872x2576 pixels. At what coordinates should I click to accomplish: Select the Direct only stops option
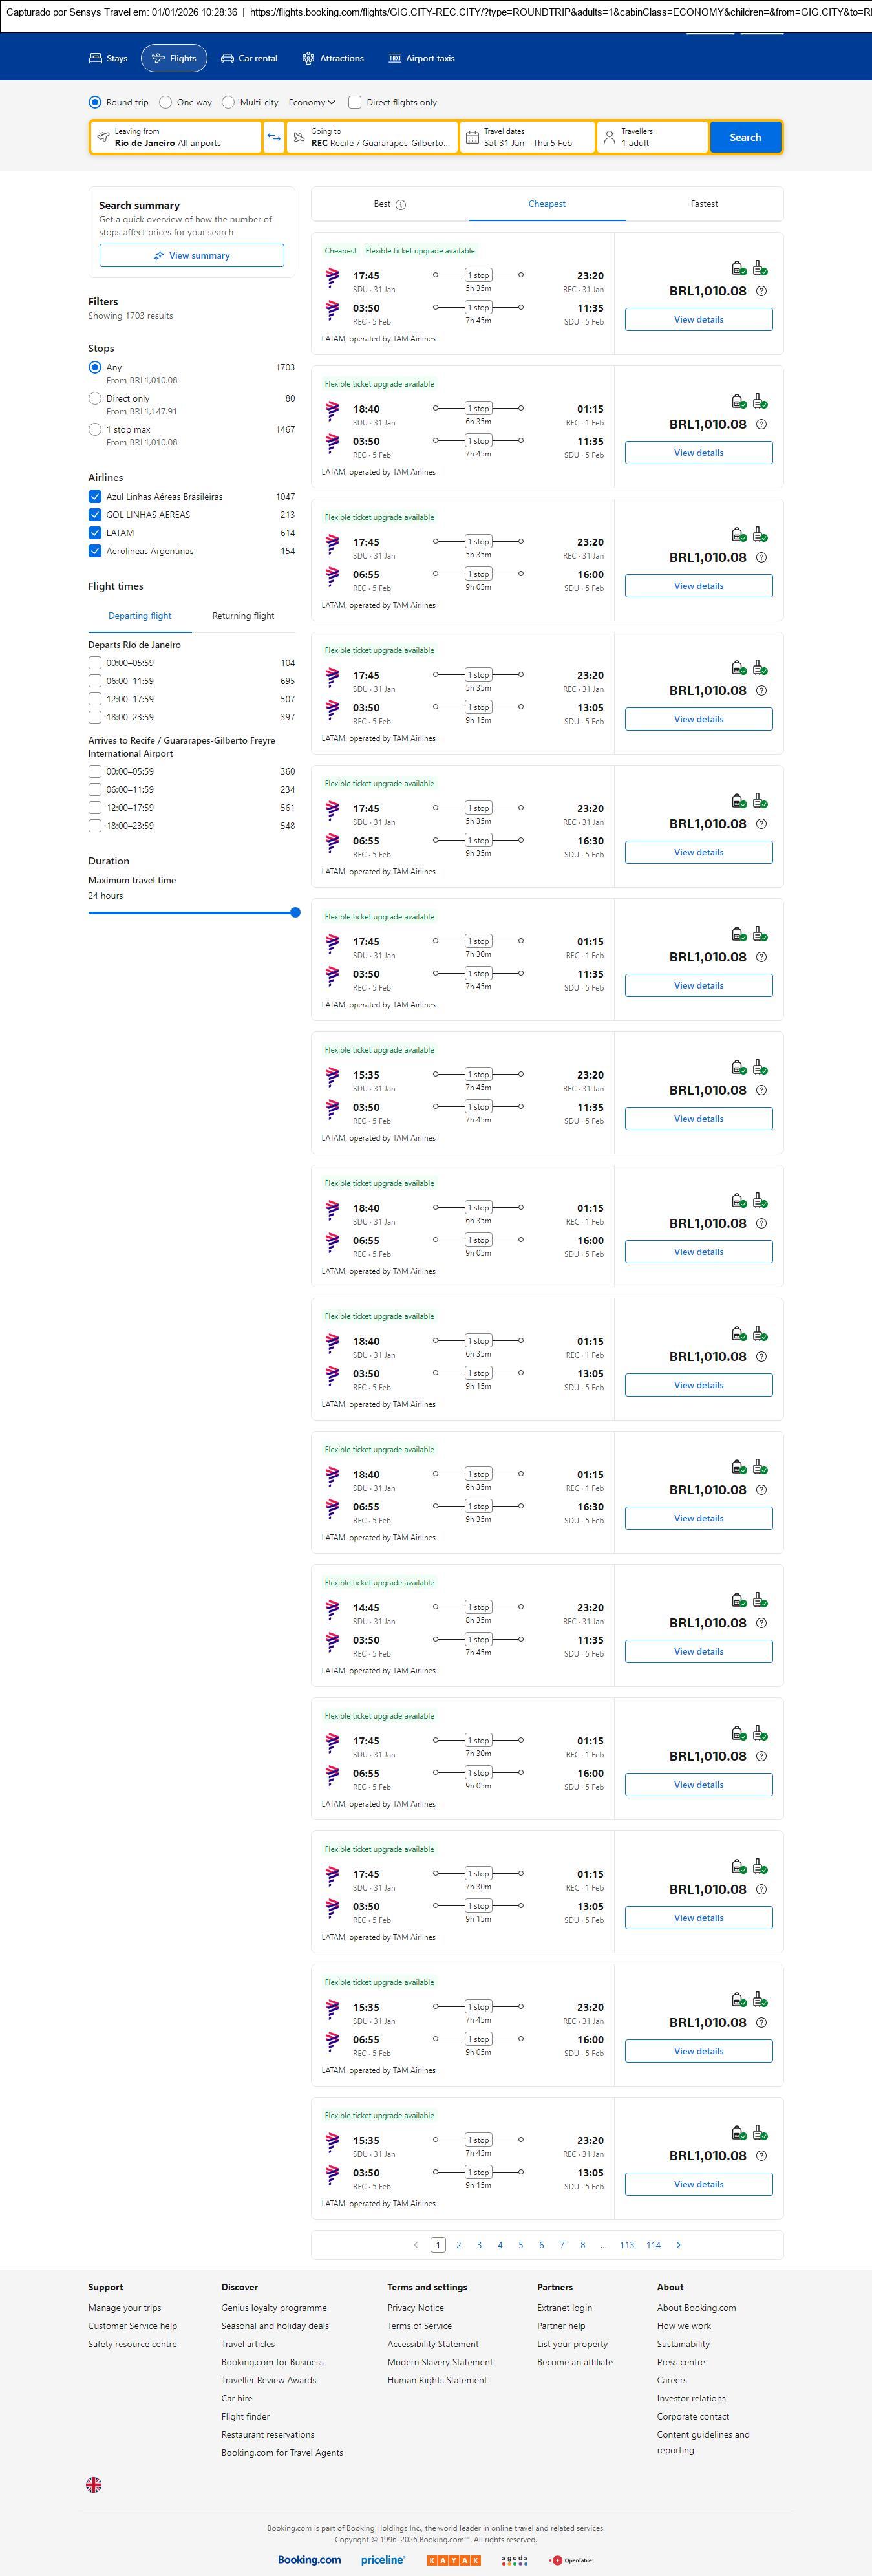95,398
